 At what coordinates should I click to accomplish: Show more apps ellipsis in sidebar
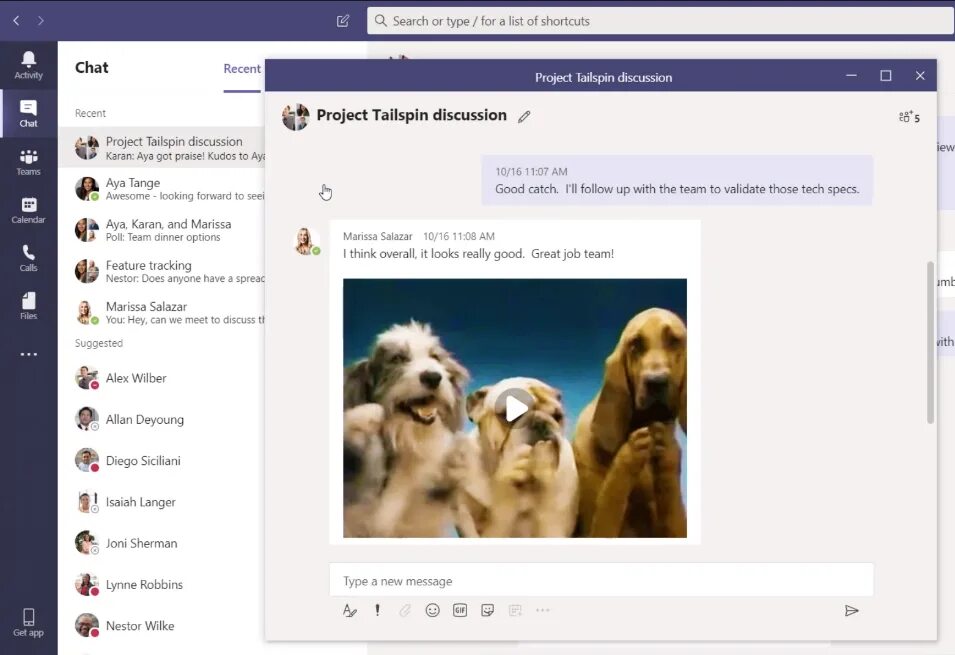pyautogui.click(x=29, y=354)
